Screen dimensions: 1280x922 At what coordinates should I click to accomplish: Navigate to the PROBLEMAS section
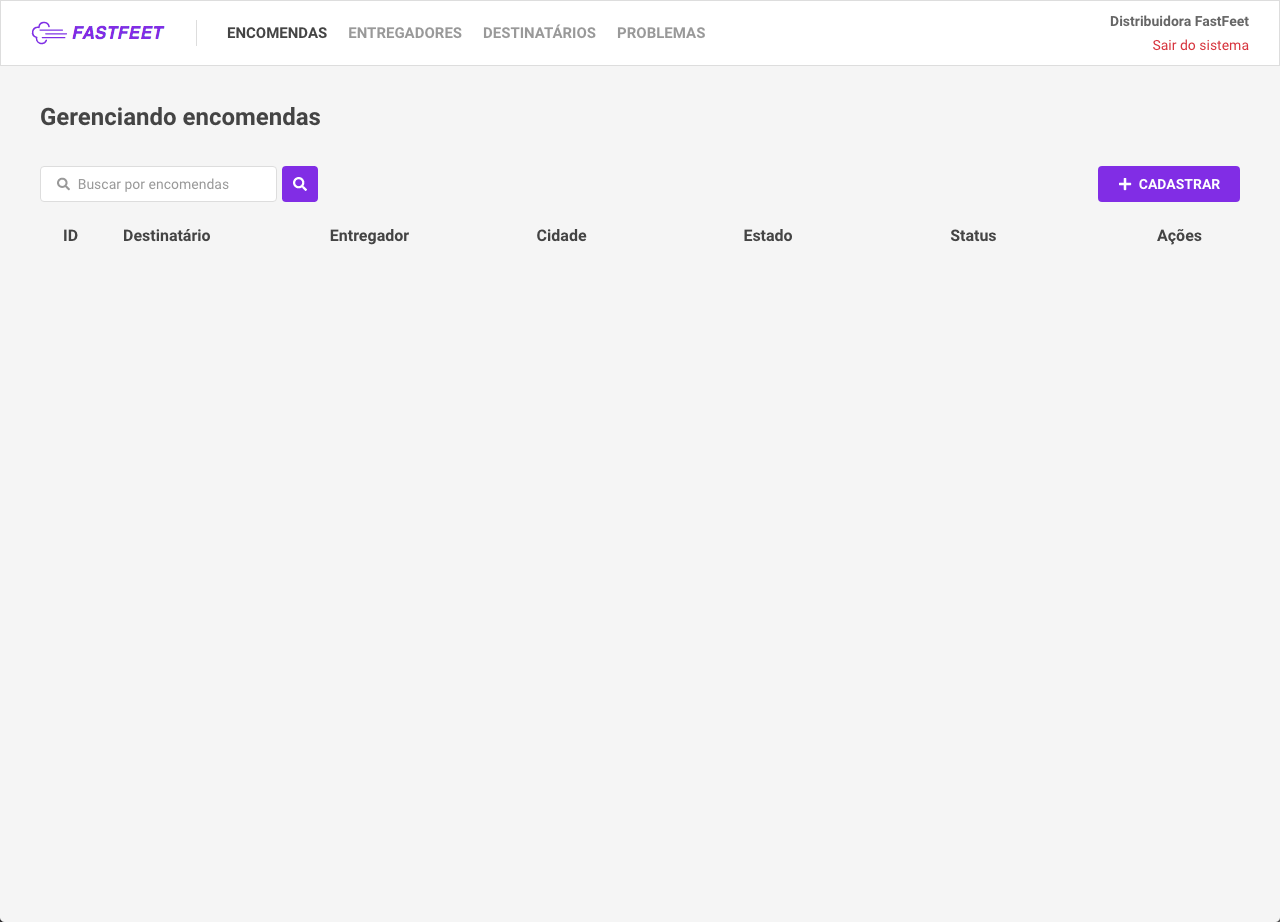(x=661, y=32)
